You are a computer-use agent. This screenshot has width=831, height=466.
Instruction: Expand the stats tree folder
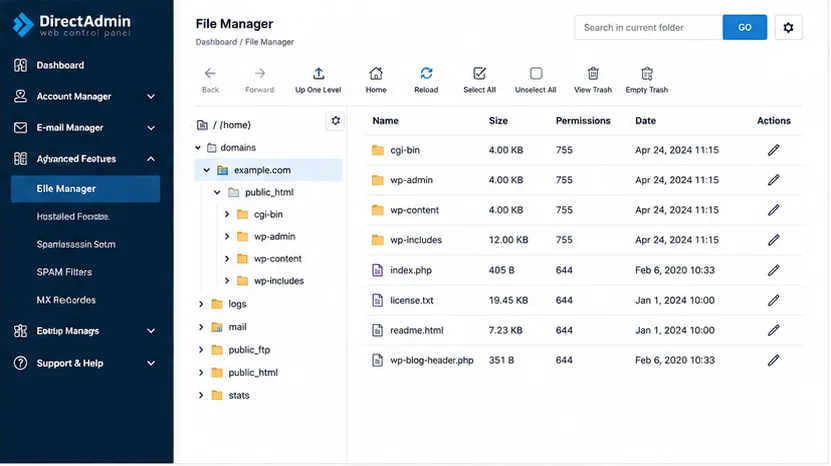tap(201, 395)
